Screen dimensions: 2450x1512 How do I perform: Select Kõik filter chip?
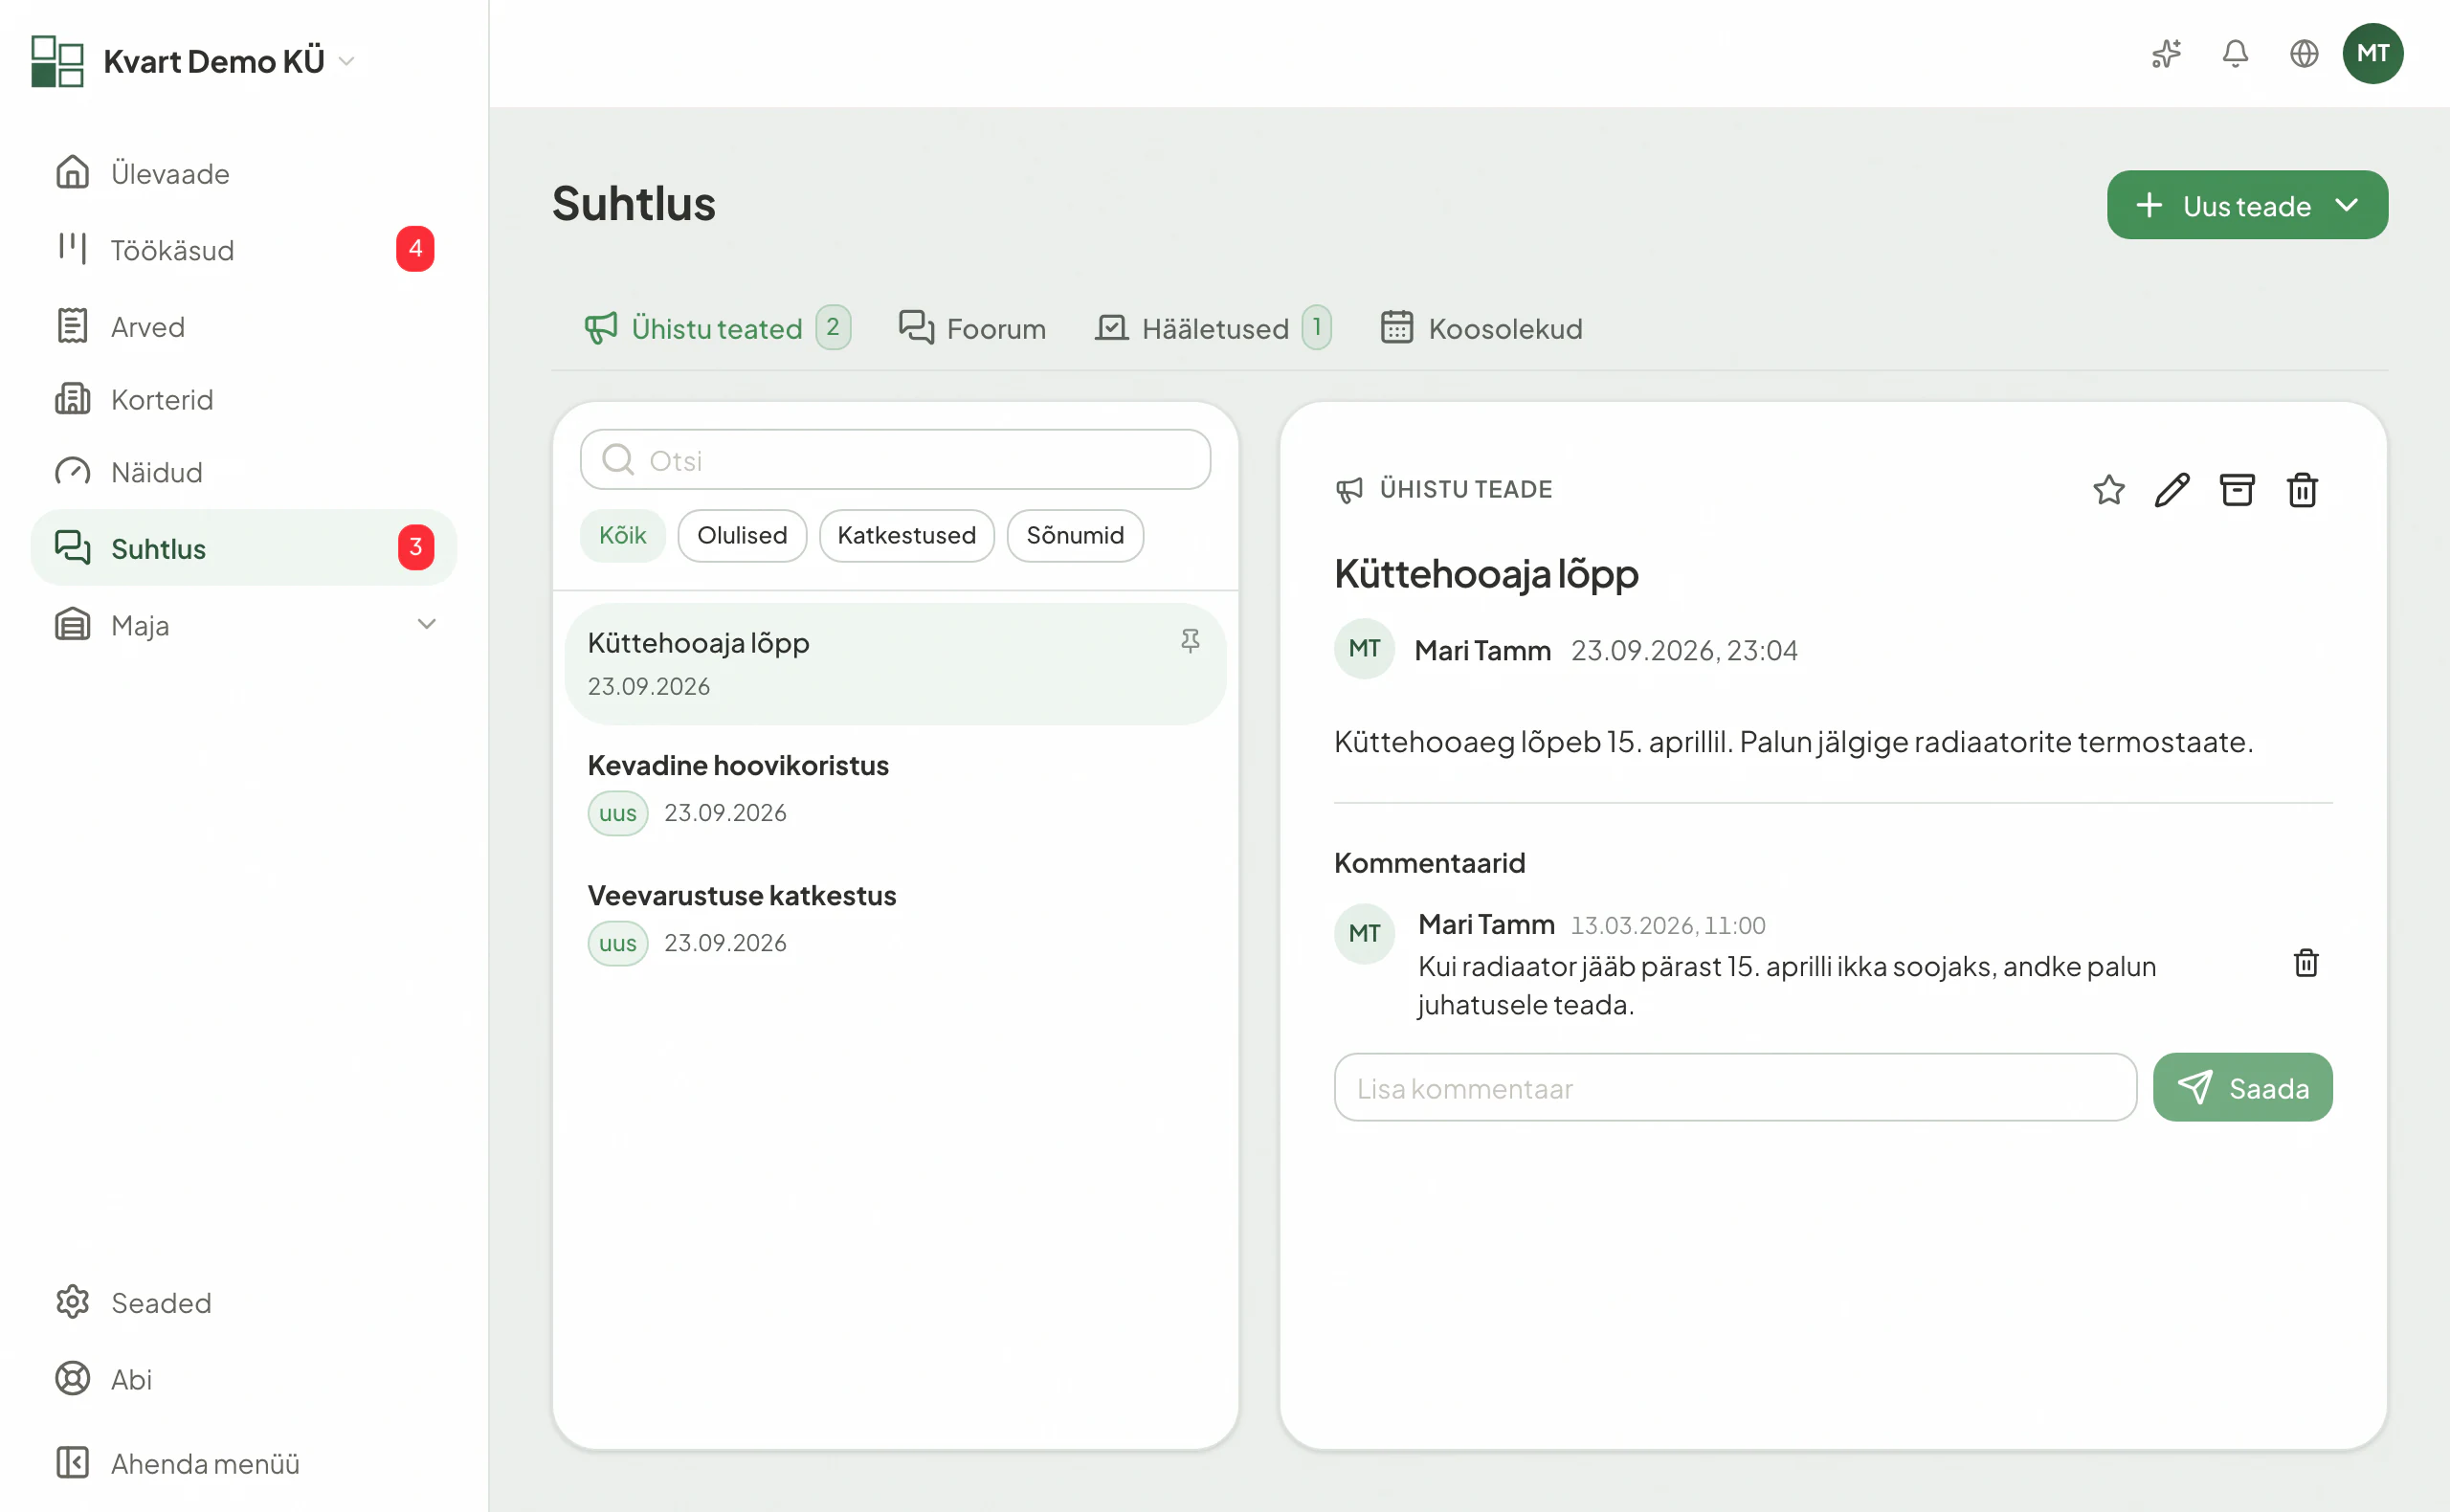tap(622, 535)
